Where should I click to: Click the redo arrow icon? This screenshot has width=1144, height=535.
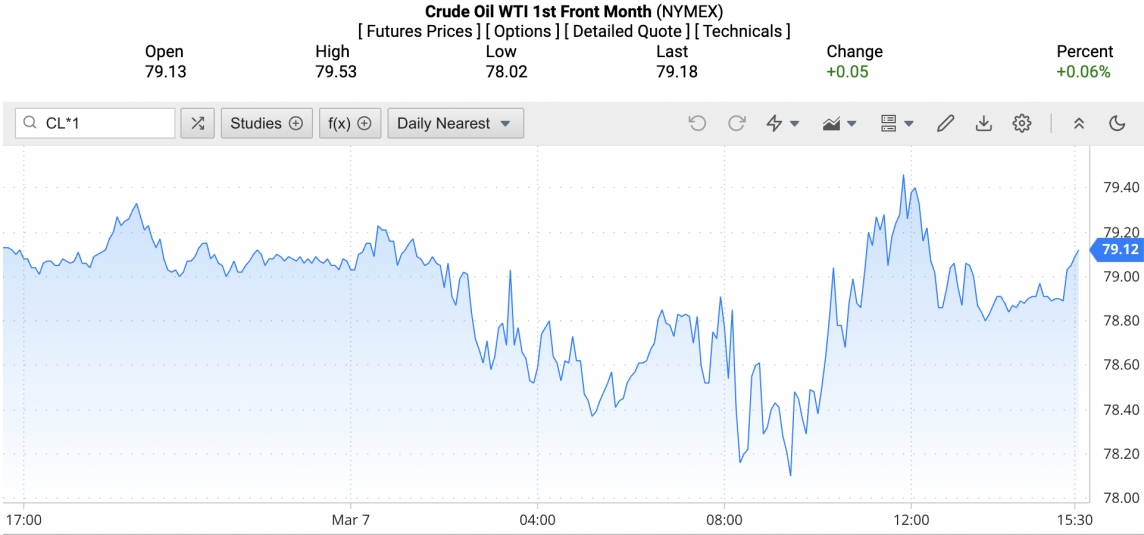(737, 123)
